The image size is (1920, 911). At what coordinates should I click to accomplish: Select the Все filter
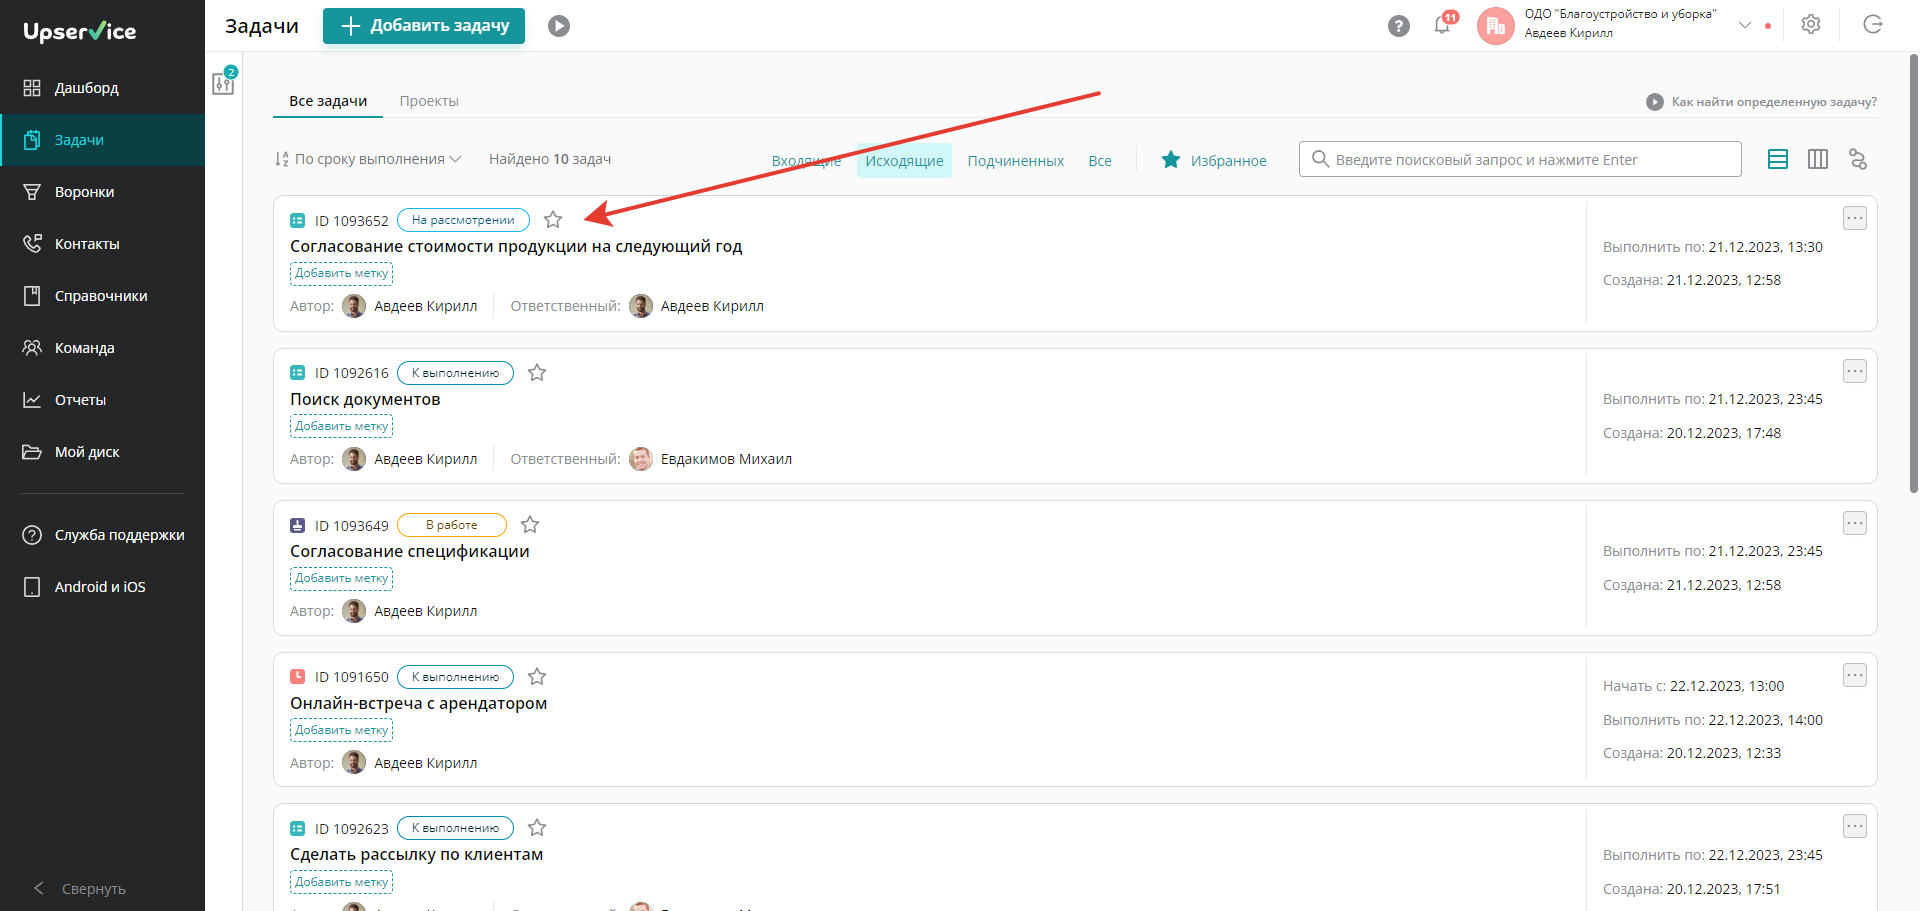(x=1100, y=161)
